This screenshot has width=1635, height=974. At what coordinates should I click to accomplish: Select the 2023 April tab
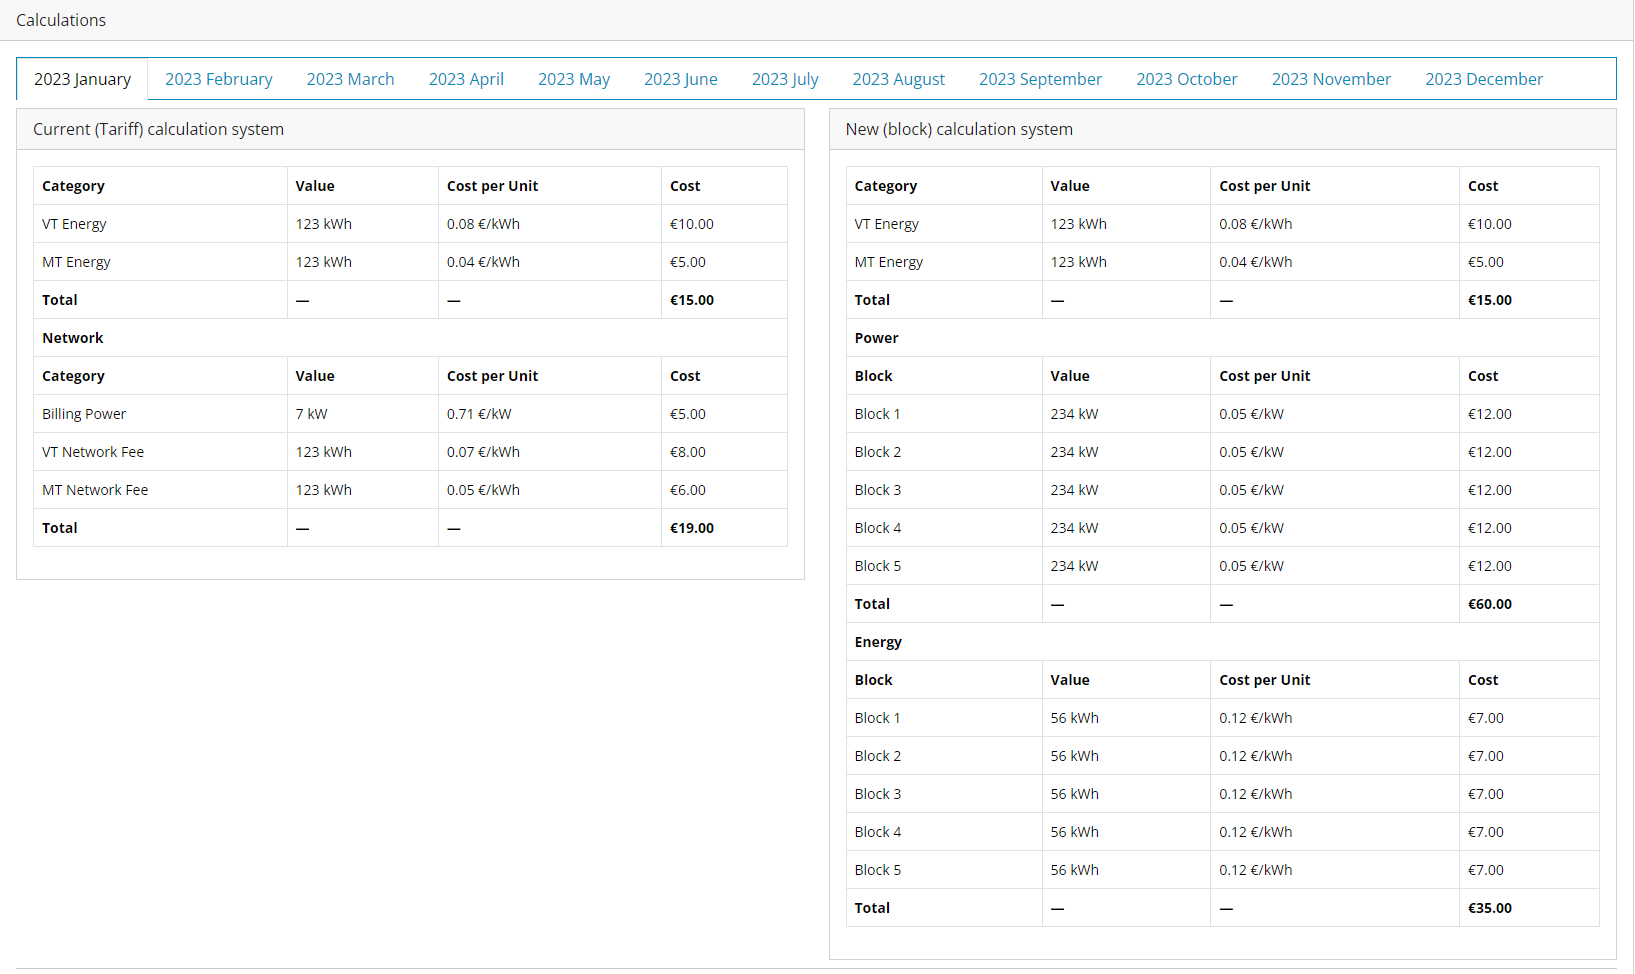[466, 79]
